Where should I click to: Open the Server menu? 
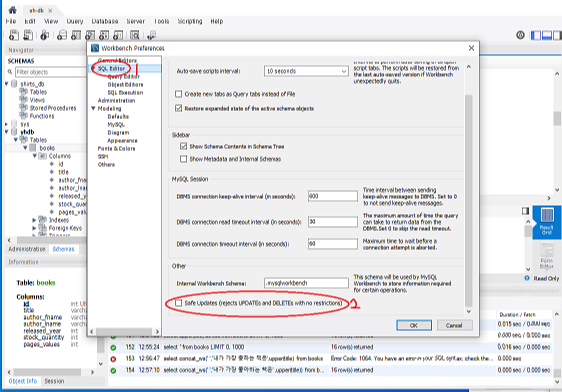click(x=135, y=21)
